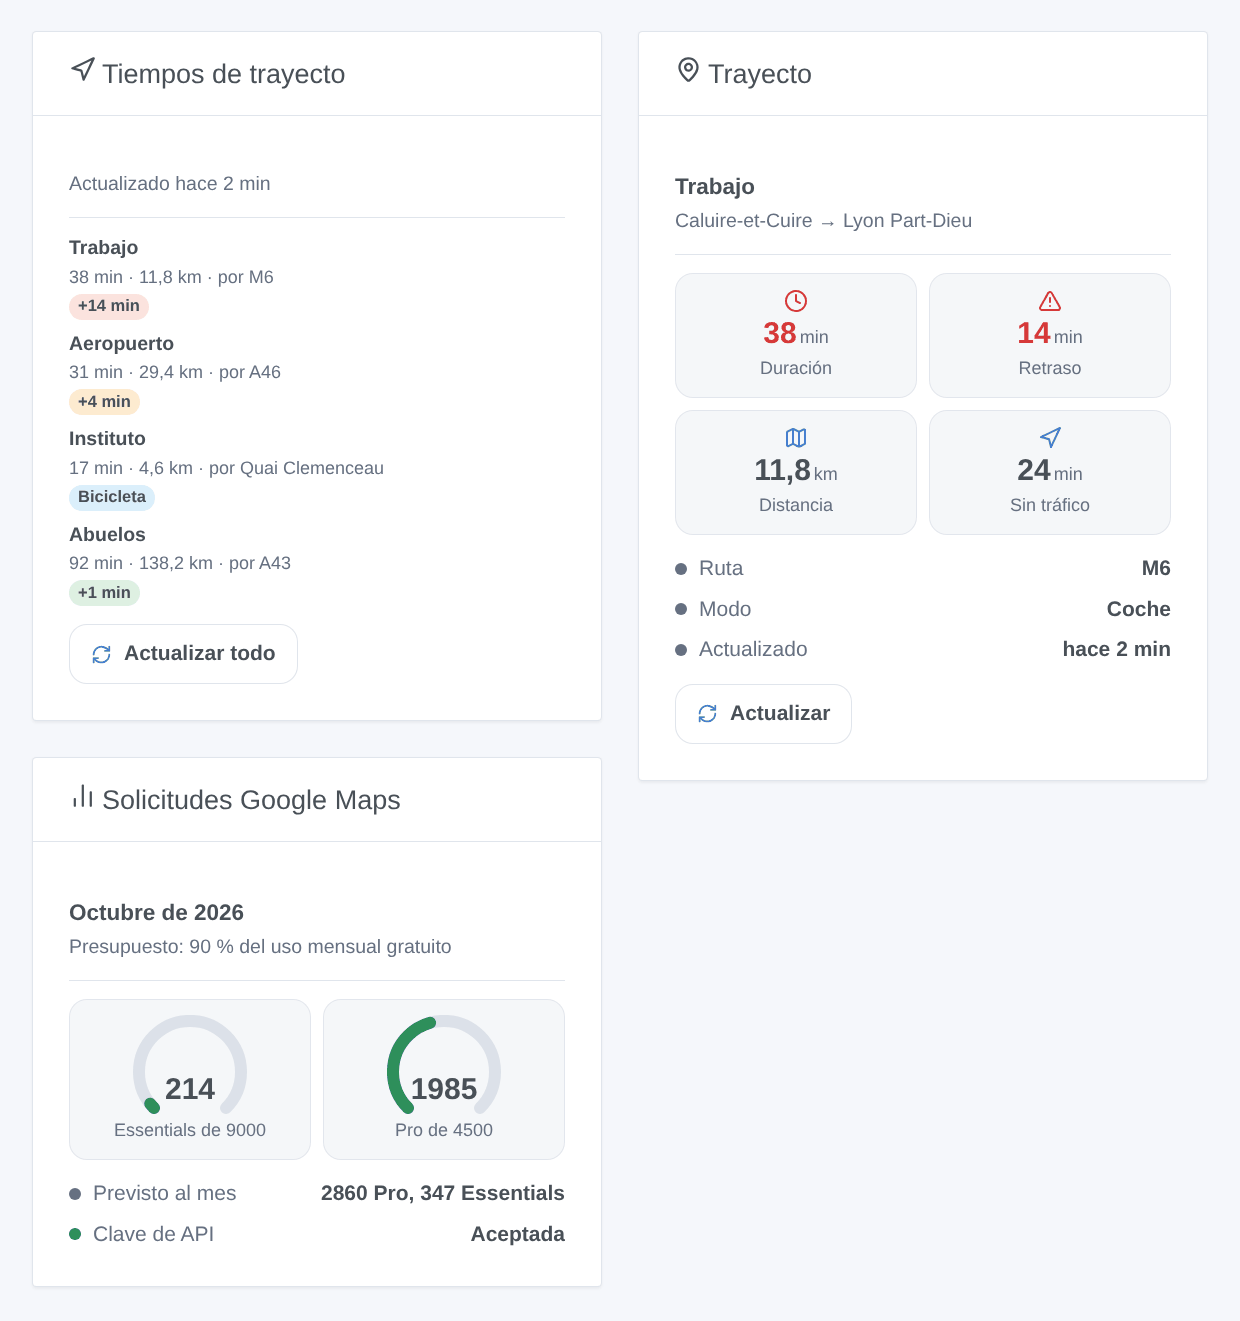Click the Previsto al mes label

[165, 1193]
